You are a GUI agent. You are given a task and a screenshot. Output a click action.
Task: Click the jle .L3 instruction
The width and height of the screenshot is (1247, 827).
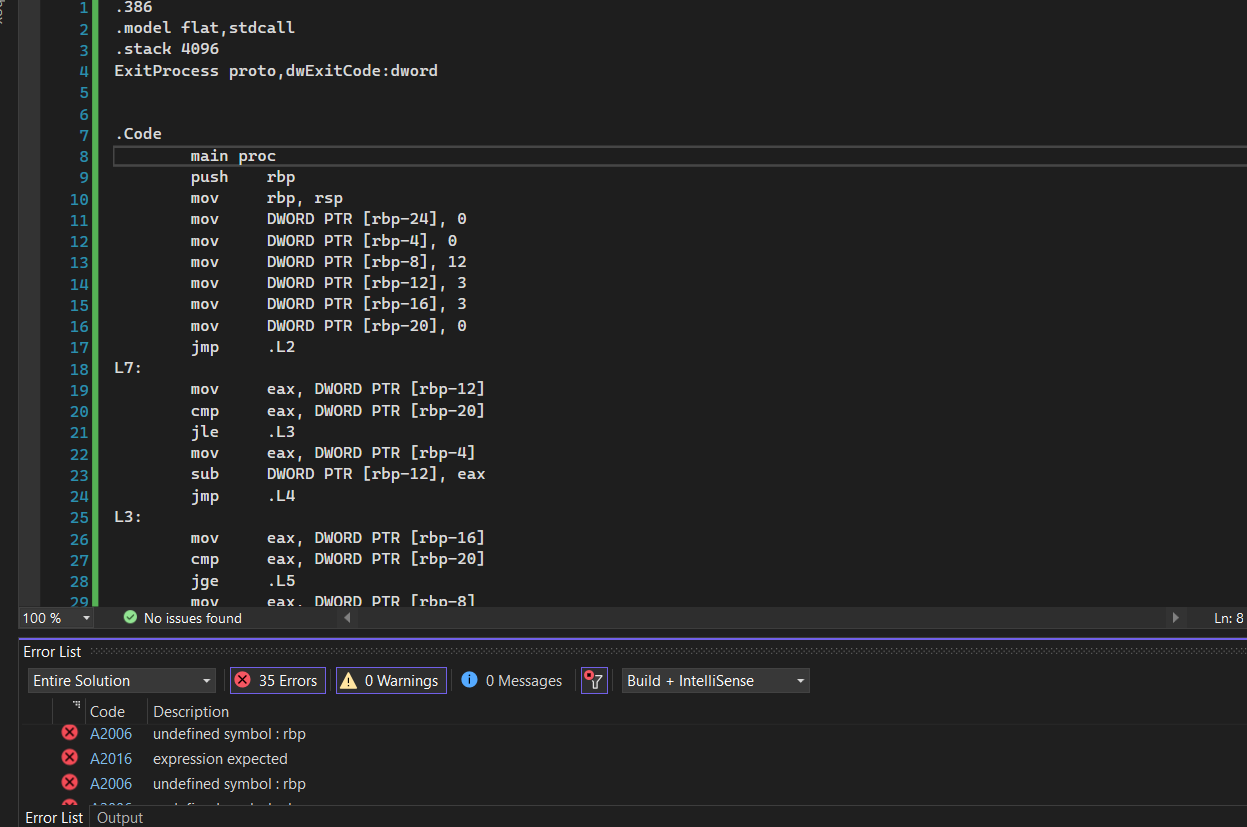point(243,432)
